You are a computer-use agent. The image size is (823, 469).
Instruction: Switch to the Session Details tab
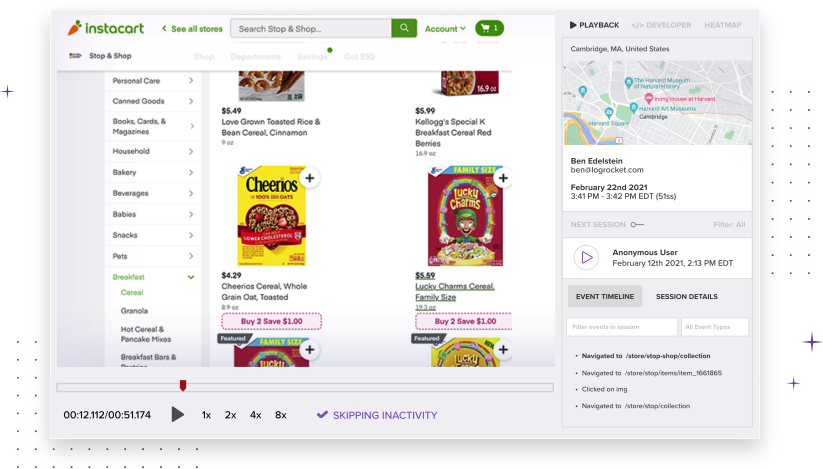(x=686, y=296)
